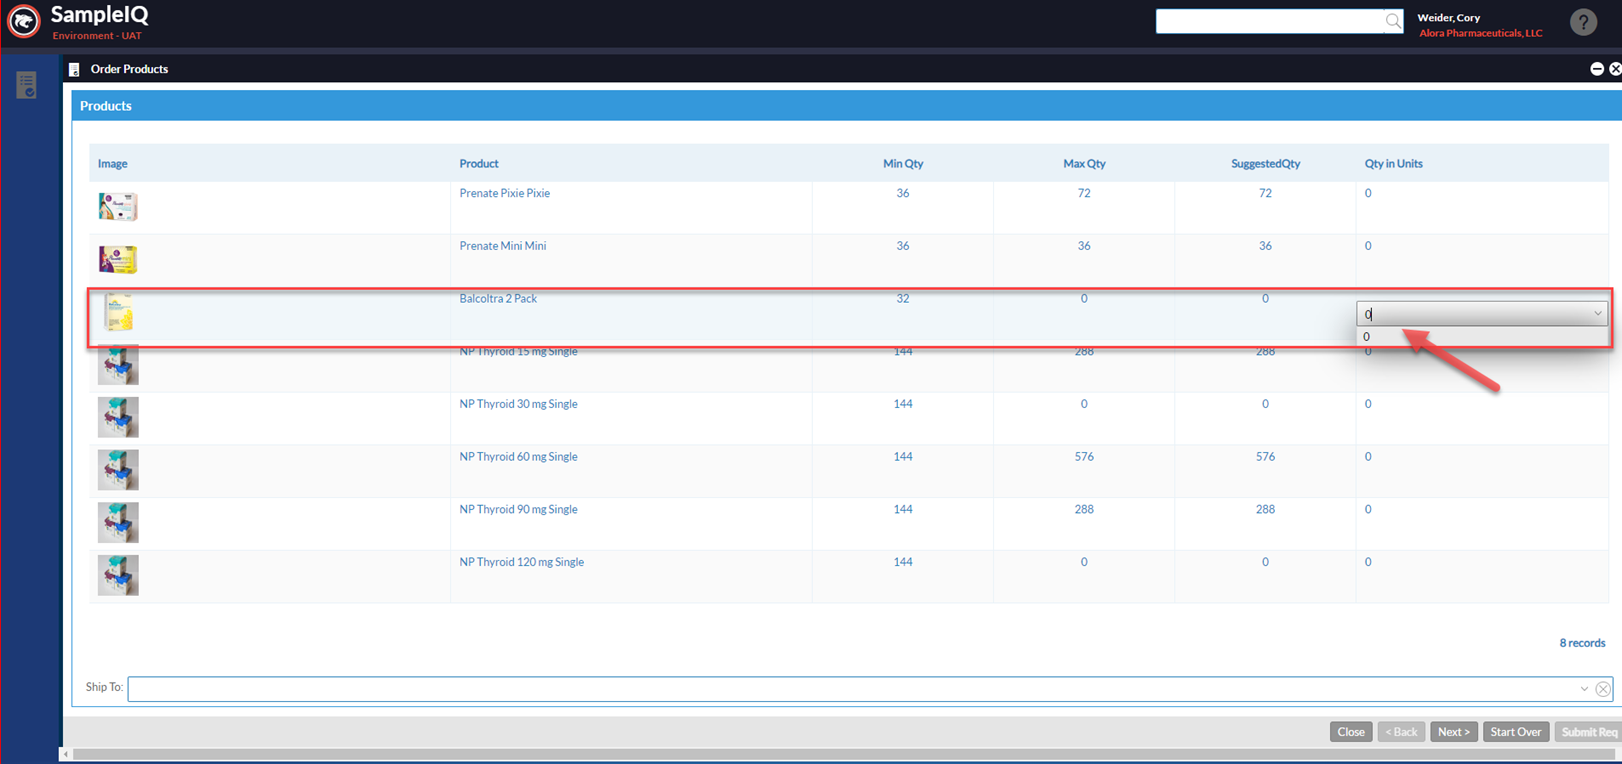
Task: Open the NP Thyroid 15 mg Single image
Action: coord(118,365)
